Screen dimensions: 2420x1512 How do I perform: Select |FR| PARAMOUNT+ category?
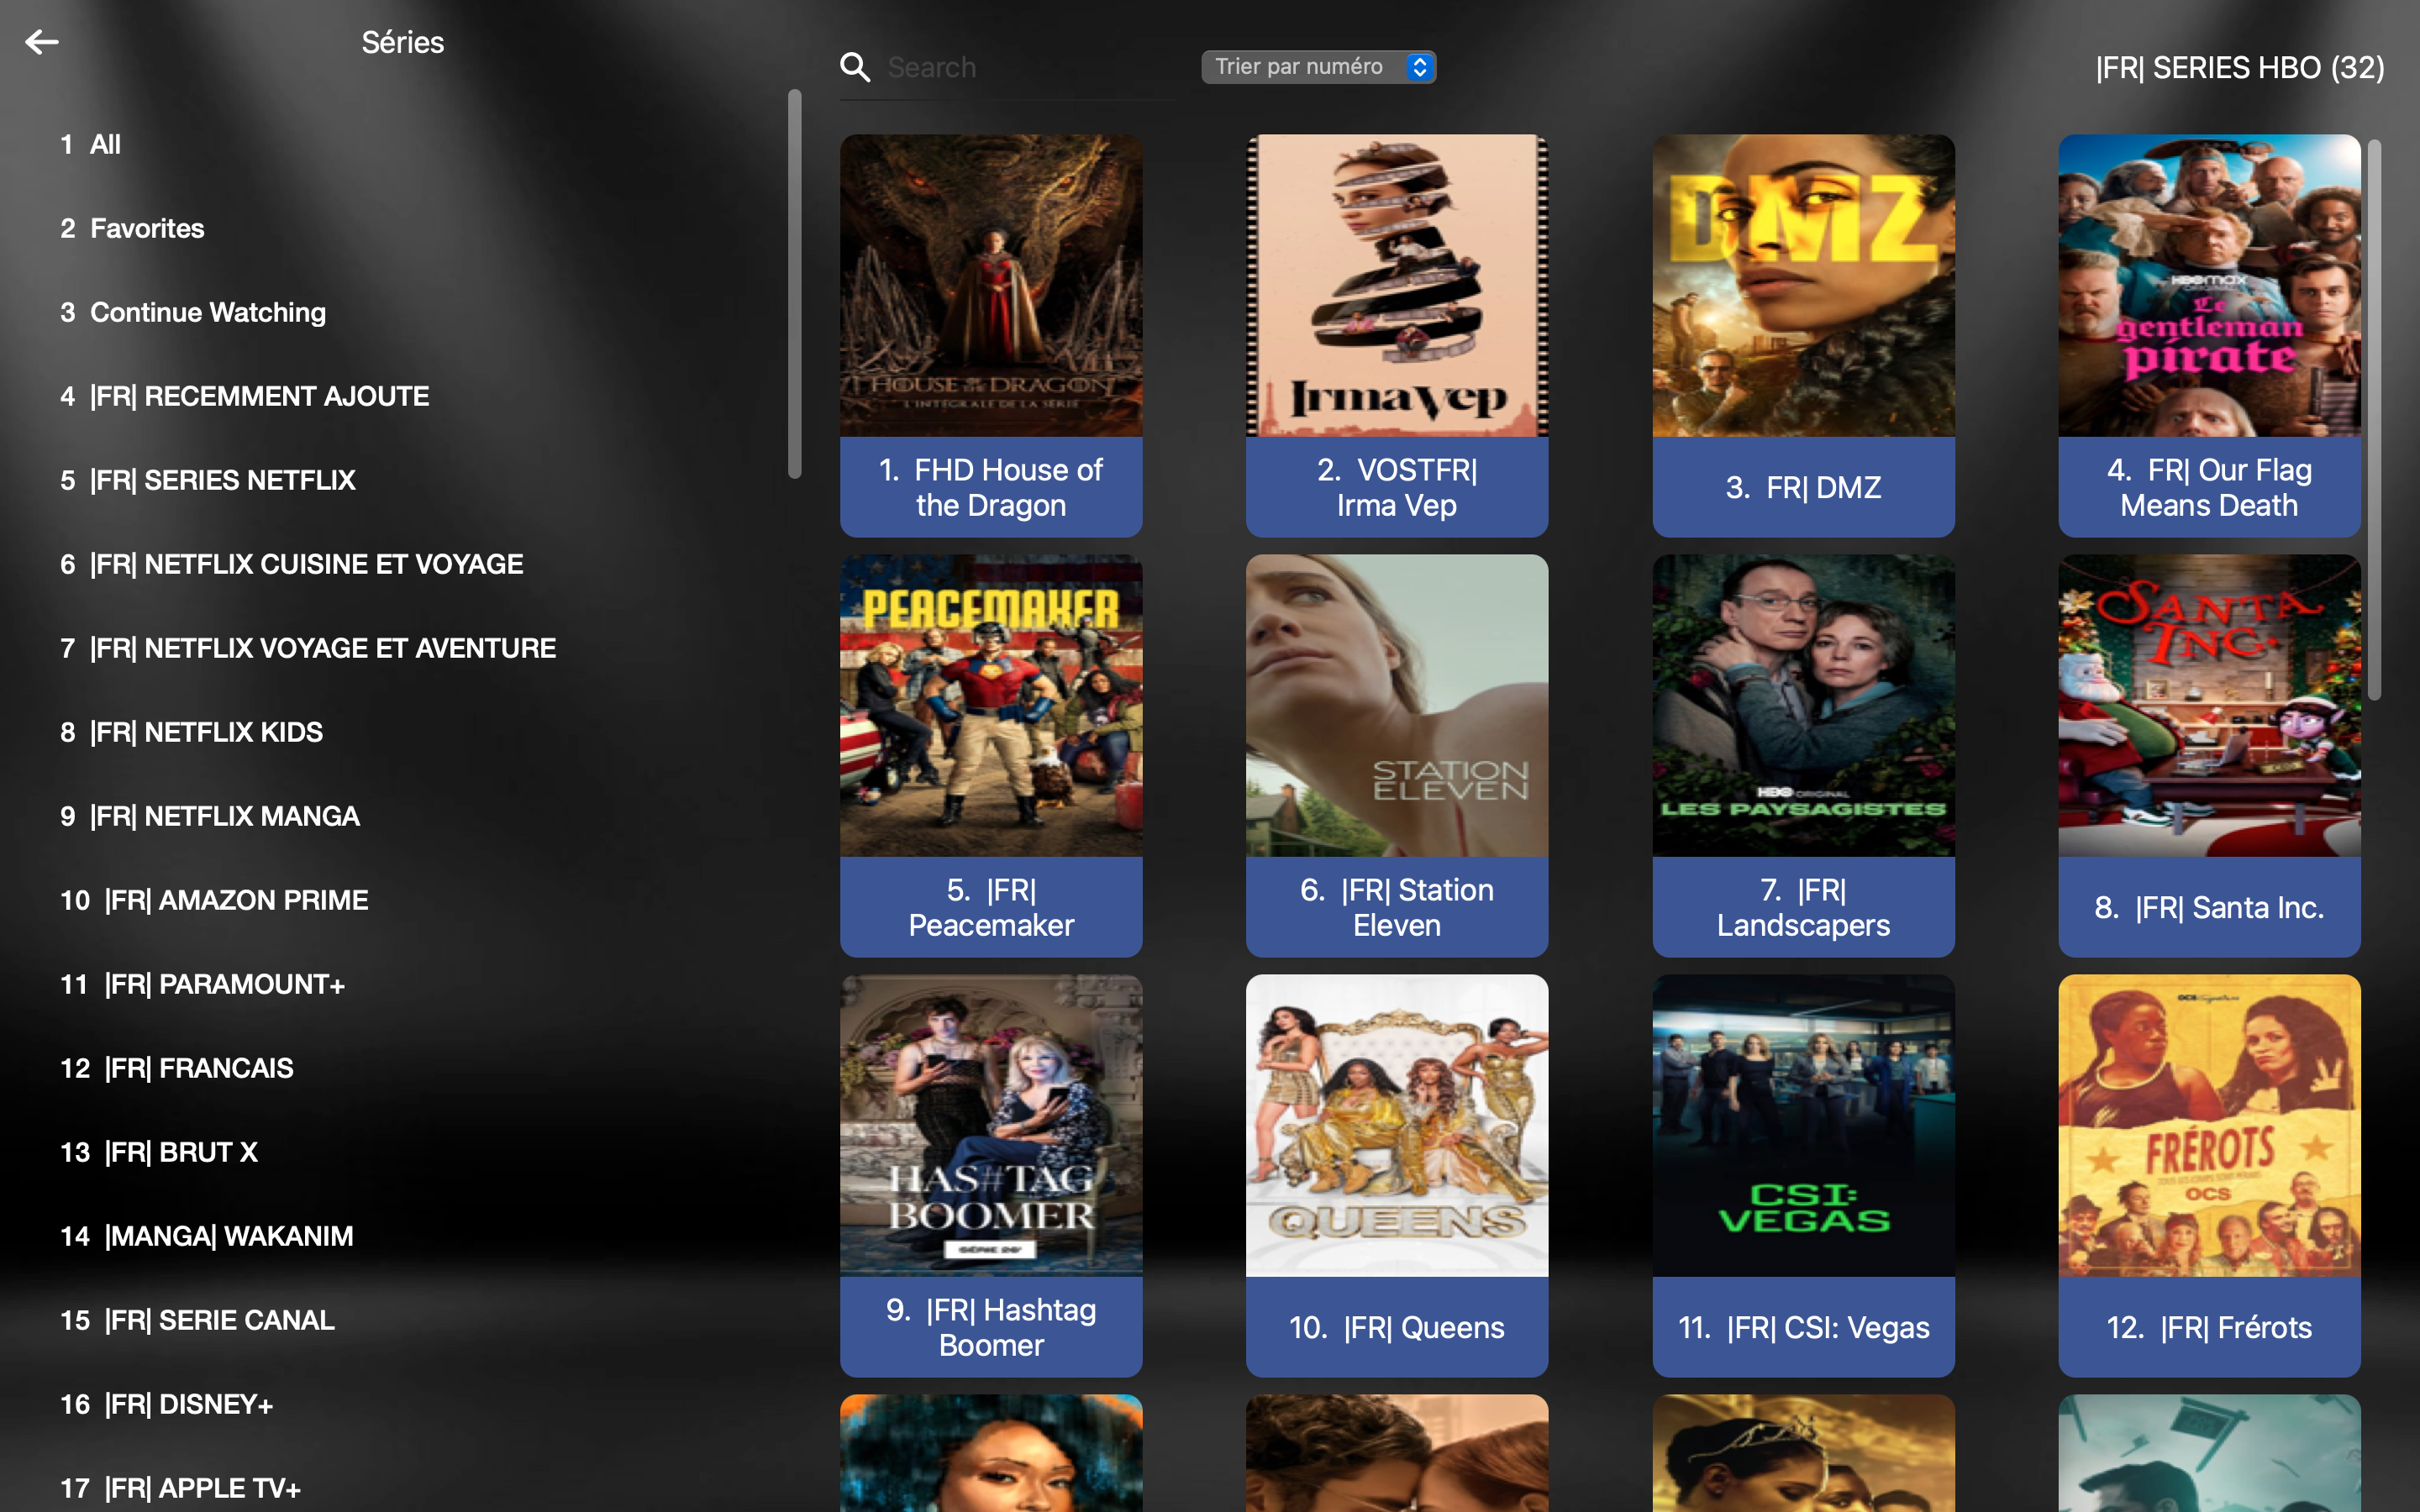tap(203, 984)
